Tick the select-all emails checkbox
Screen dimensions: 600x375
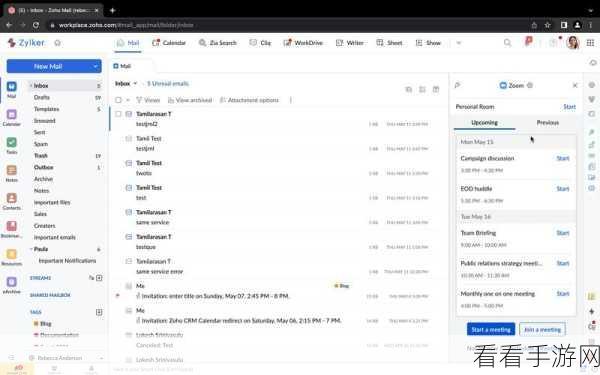pos(118,100)
